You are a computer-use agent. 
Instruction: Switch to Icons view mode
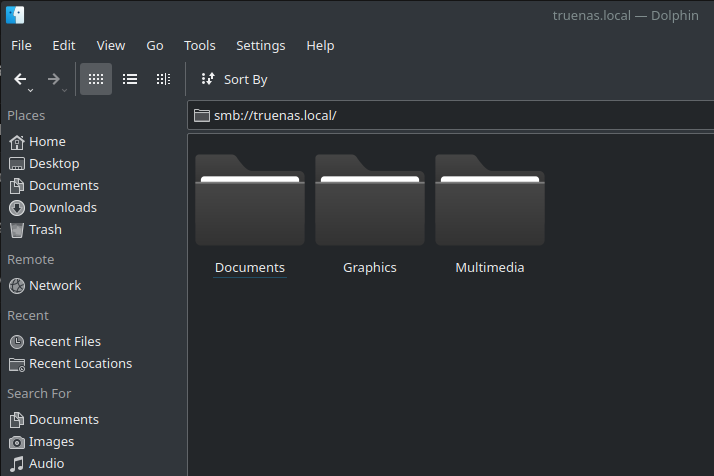click(96, 79)
